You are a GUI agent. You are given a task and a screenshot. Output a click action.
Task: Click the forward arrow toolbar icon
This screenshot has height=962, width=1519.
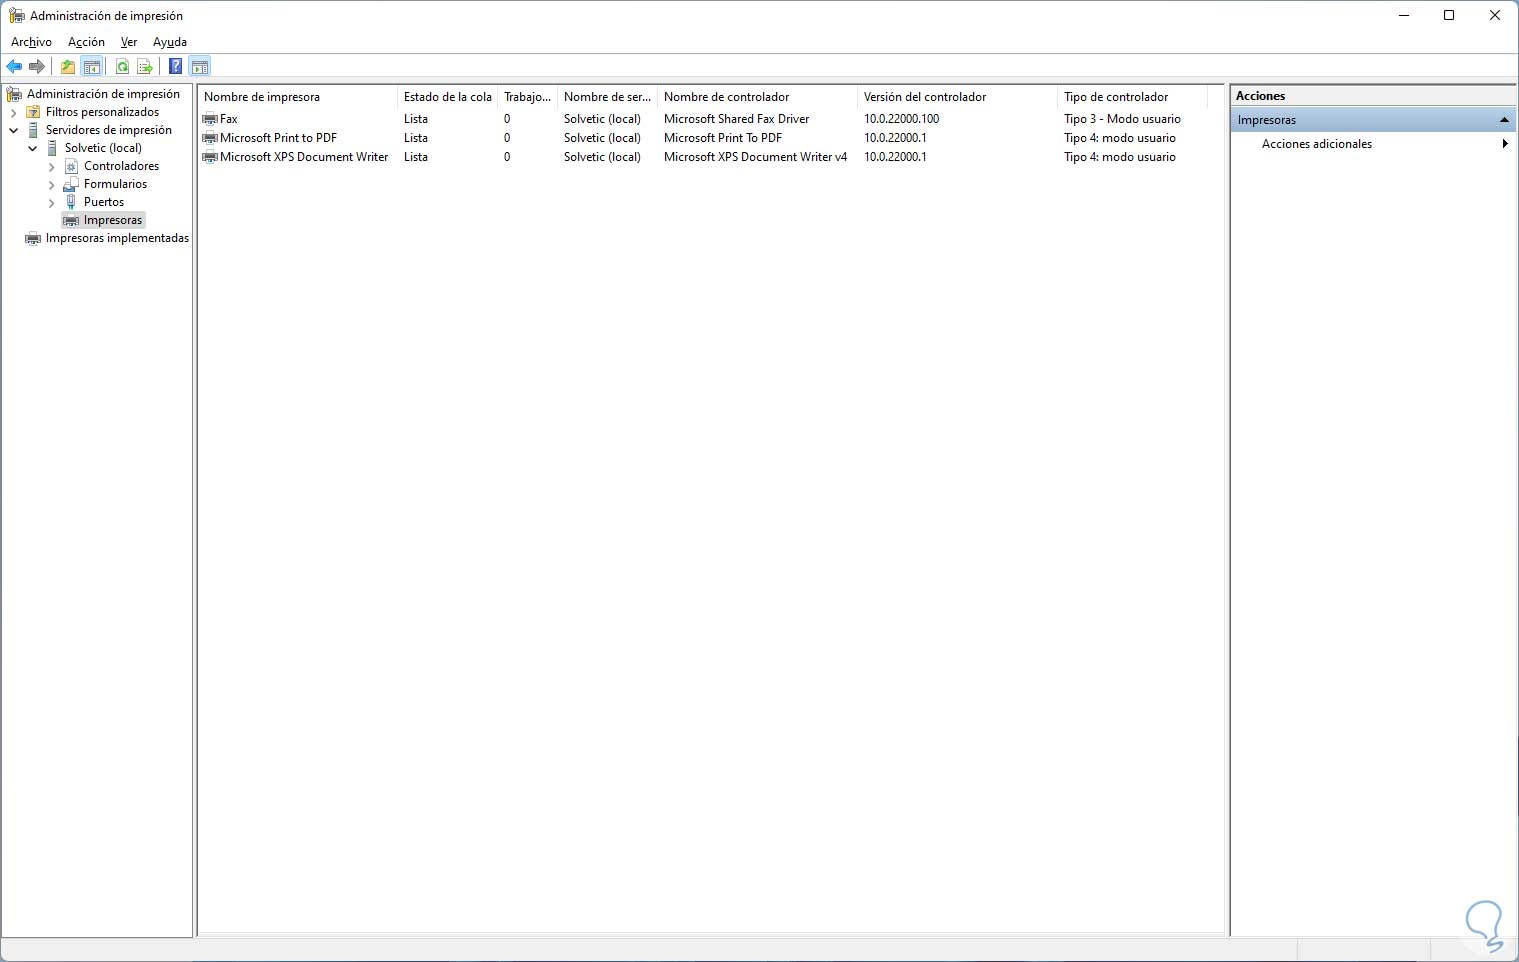pyautogui.click(x=37, y=67)
